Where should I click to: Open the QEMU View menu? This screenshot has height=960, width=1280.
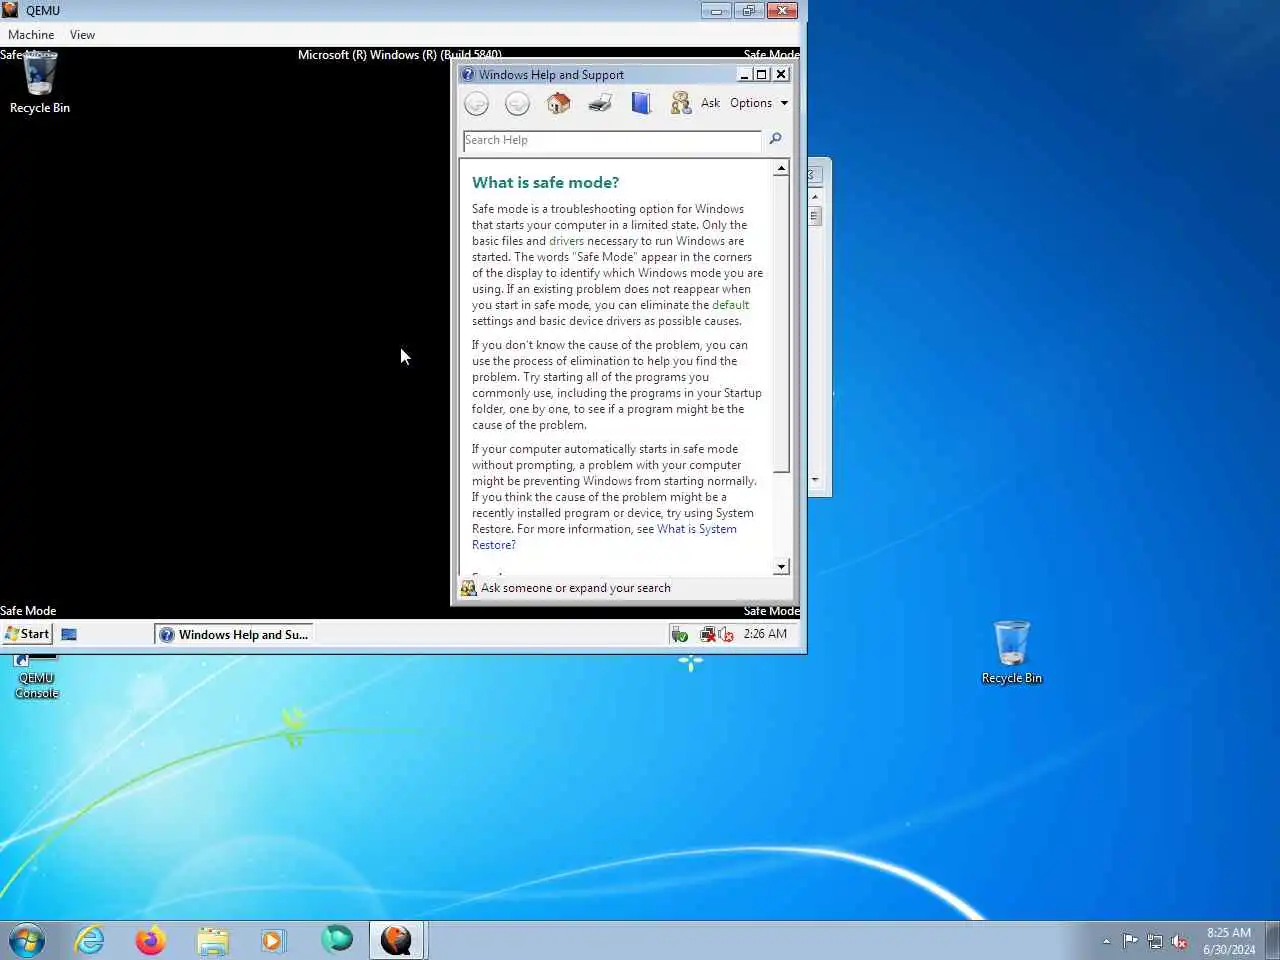point(82,35)
